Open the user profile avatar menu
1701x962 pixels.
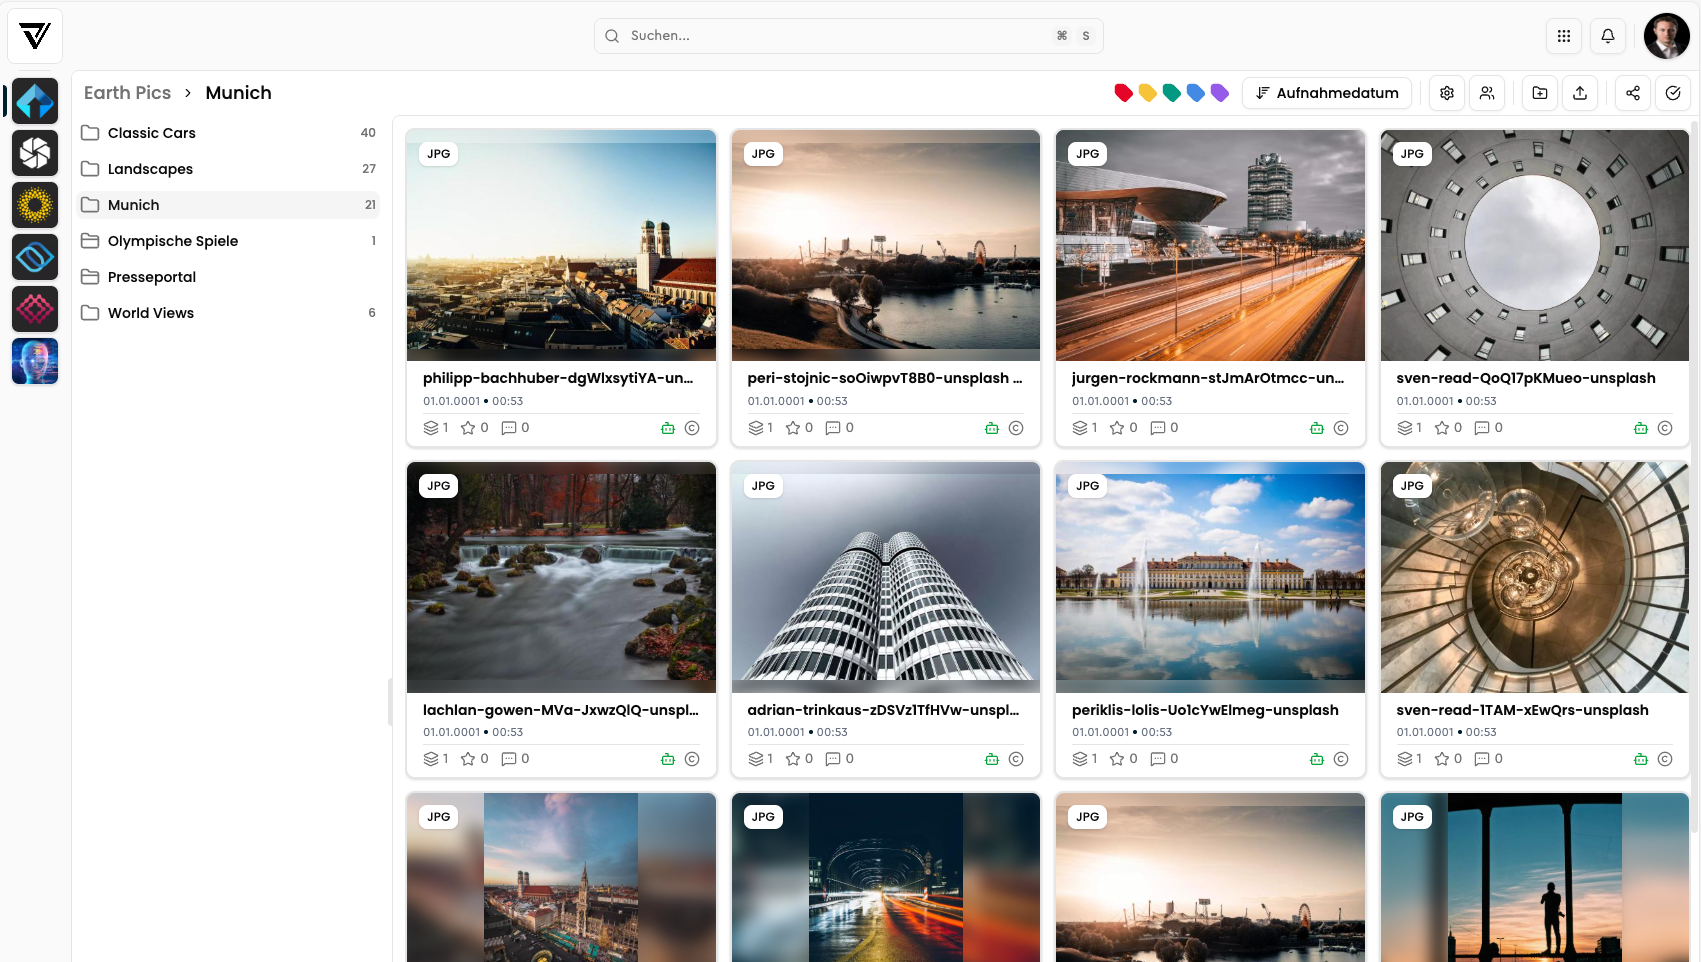point(1666,36)
